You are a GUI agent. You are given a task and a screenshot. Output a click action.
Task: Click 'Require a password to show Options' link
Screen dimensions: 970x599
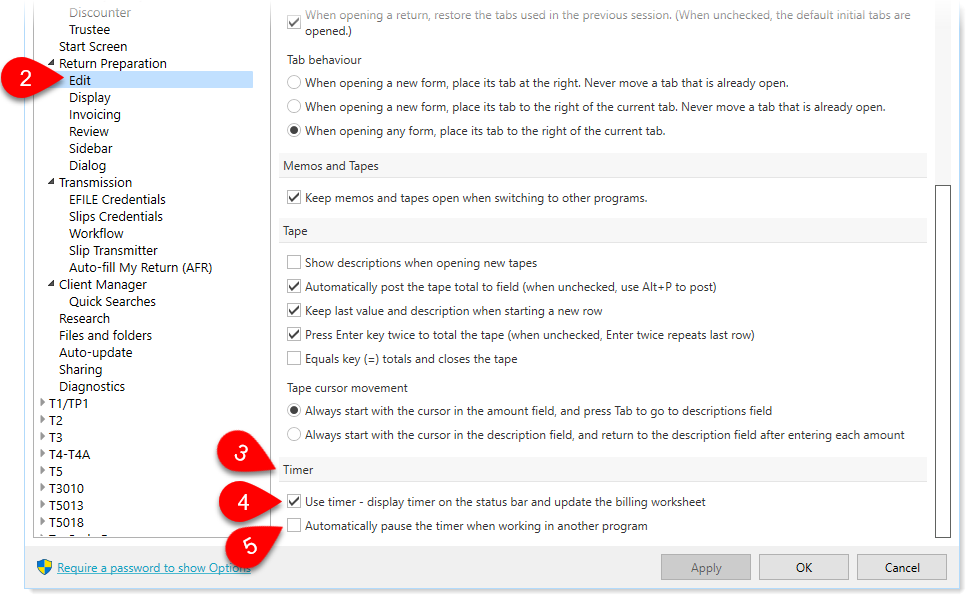tap(153, 568)
